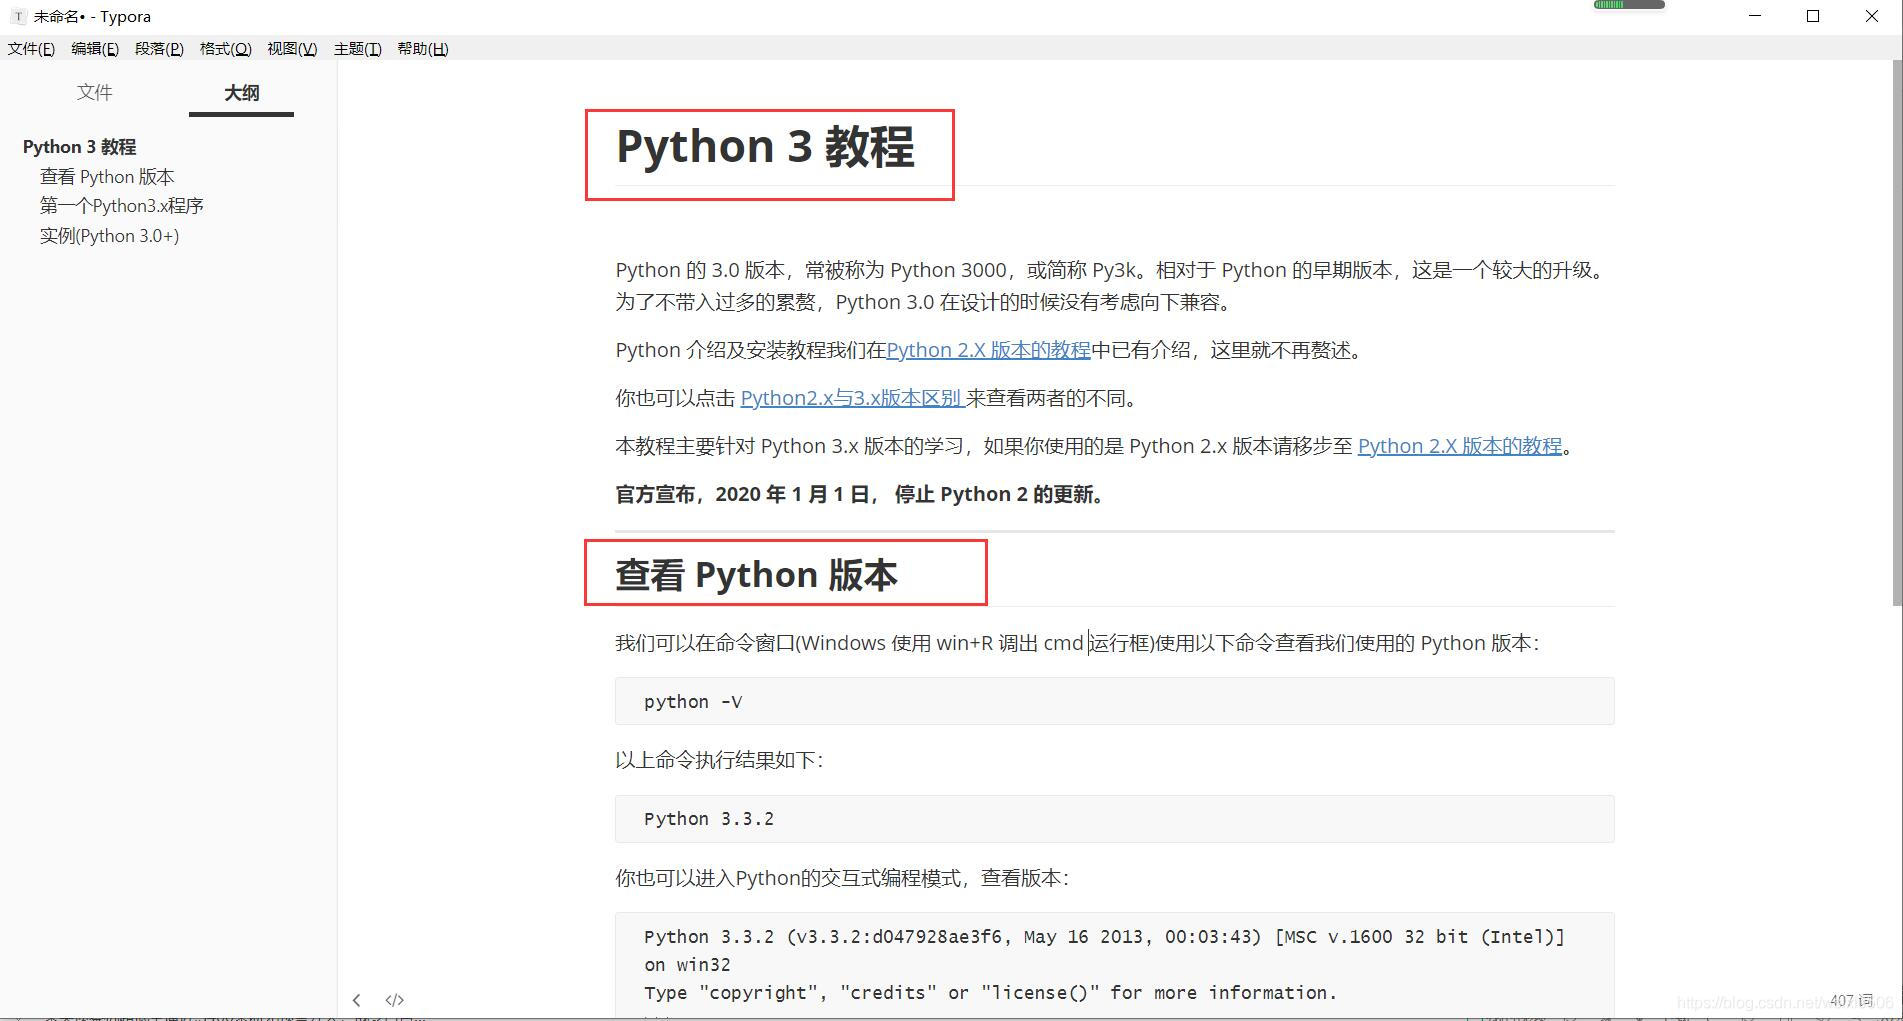The image size is (1903, 1021).
Task: Open the 编辑(E) menu
Action: pyautogui.click(x=95, y=49)
